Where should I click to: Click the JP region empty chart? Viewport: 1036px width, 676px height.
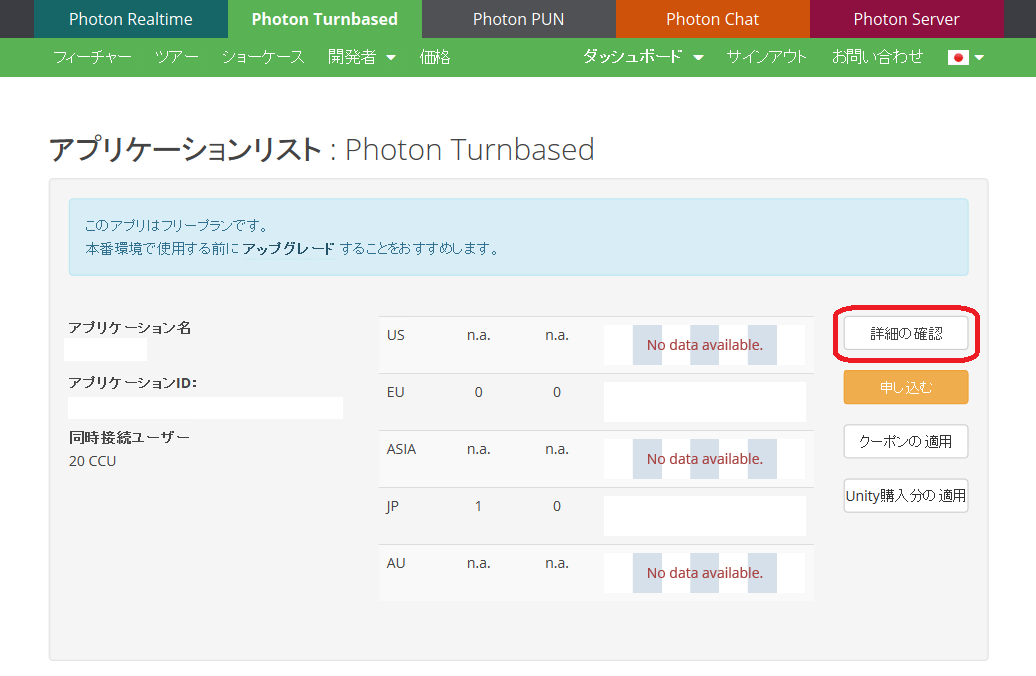click(x=704, y=516)
